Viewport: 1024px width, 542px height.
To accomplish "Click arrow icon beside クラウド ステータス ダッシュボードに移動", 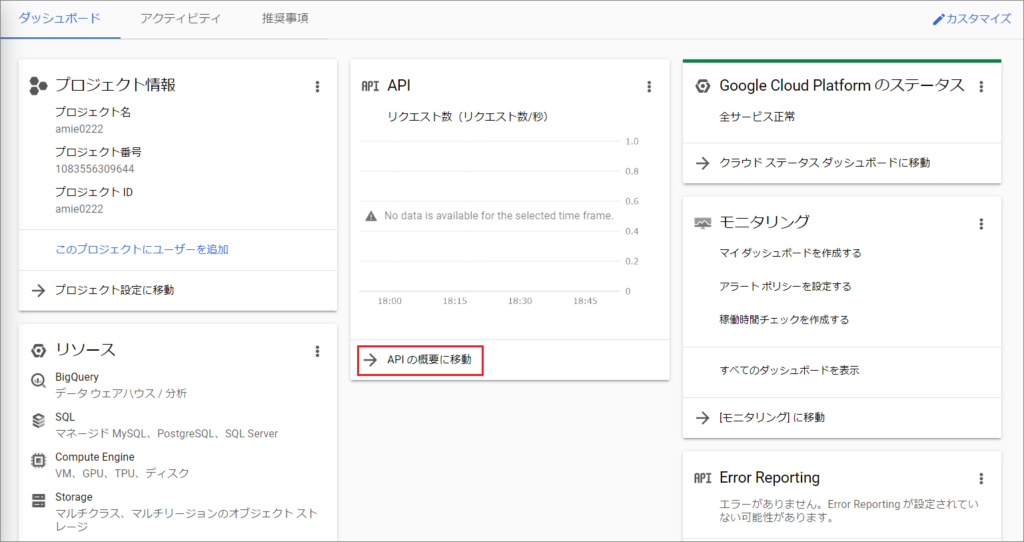I will tap(702, 163).
